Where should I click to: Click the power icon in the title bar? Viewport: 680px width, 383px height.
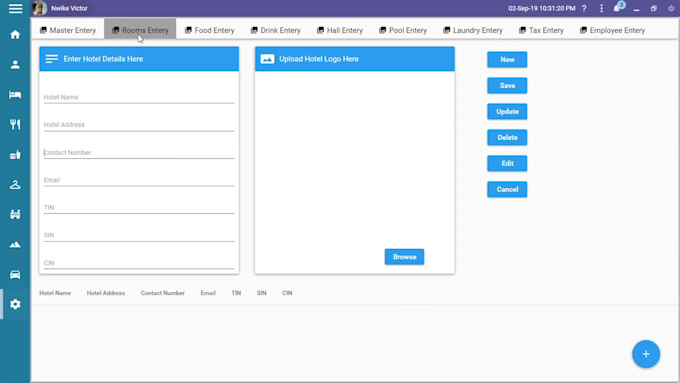coord(671,8)
